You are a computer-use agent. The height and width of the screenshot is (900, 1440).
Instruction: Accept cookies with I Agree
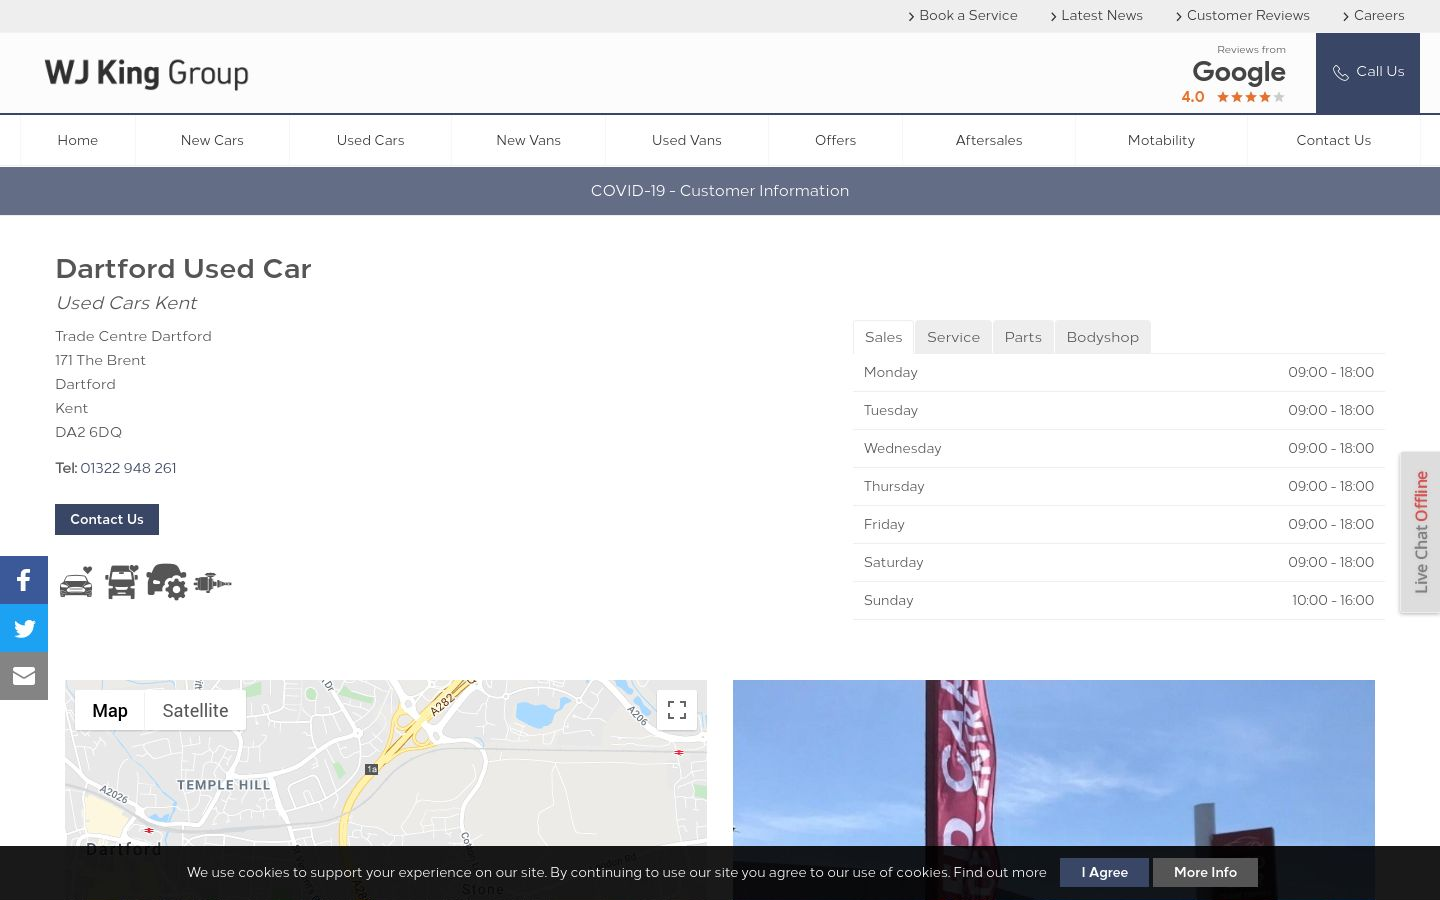1104,872
